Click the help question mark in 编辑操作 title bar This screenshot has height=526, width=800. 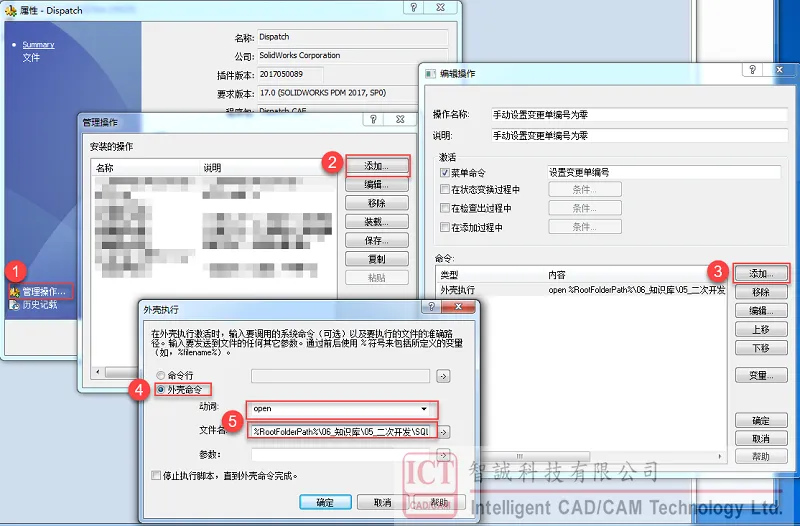[747, 72]
